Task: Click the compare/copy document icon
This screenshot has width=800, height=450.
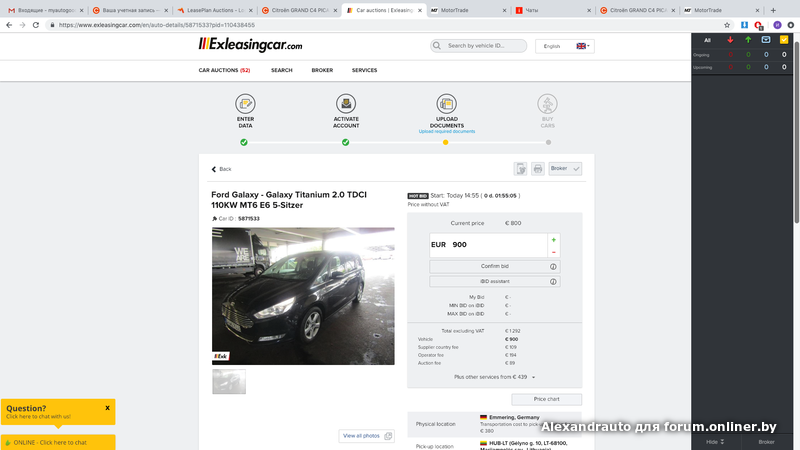Action: point(520,169)
